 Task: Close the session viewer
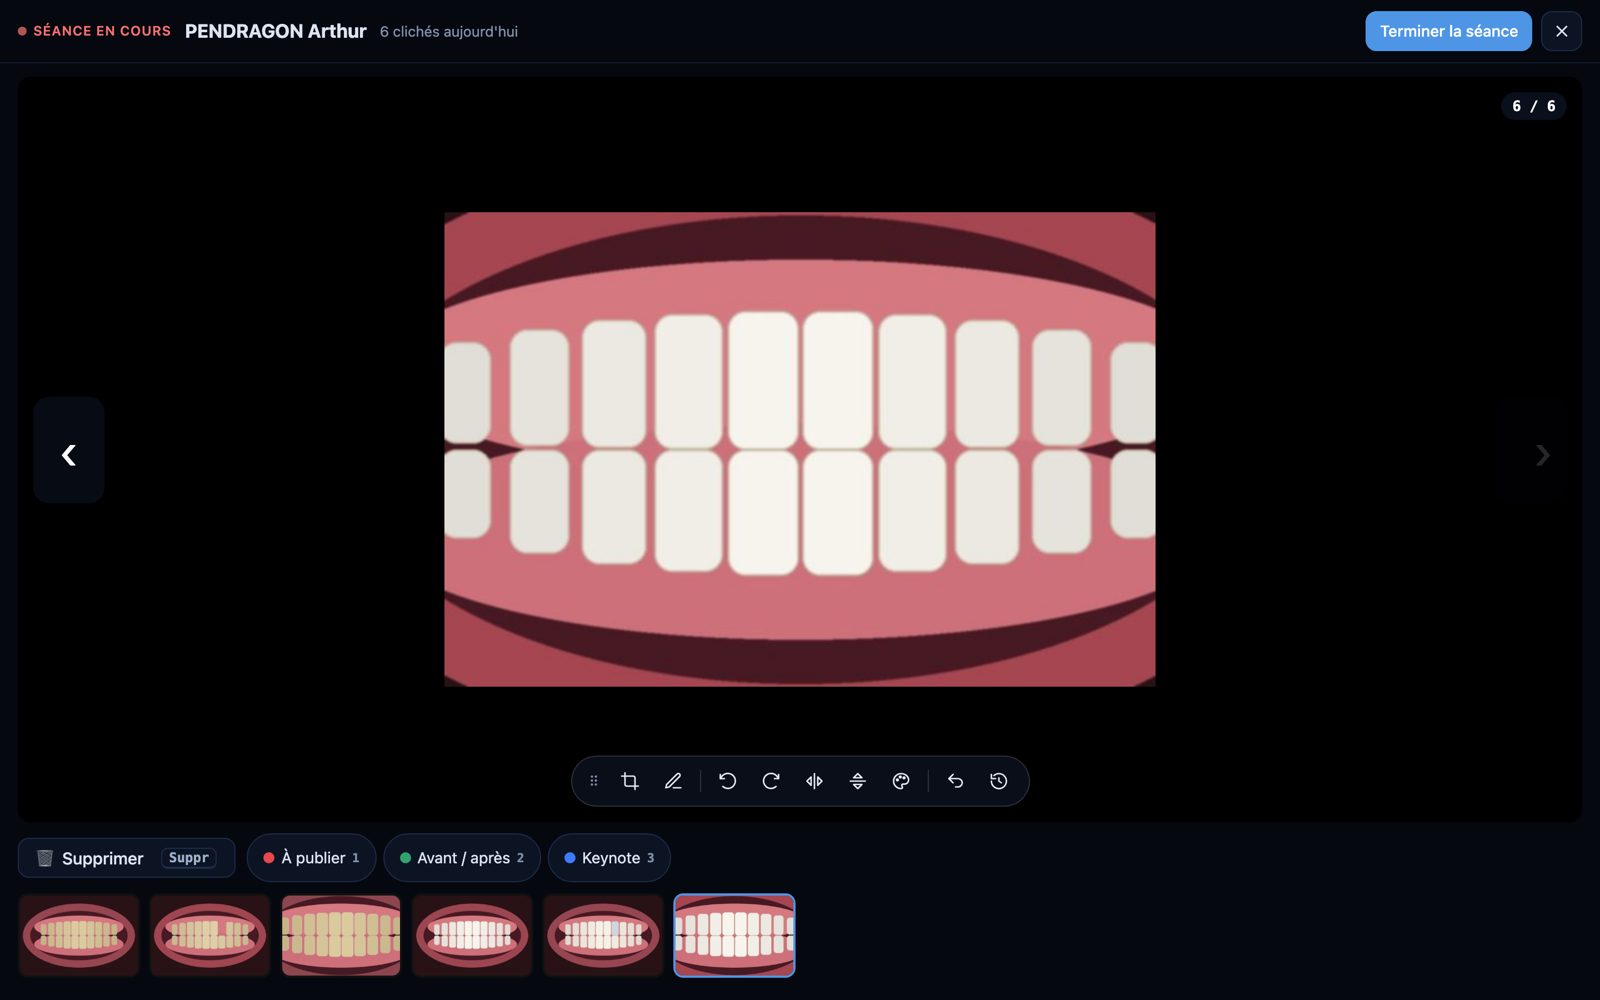point(1561,31)
